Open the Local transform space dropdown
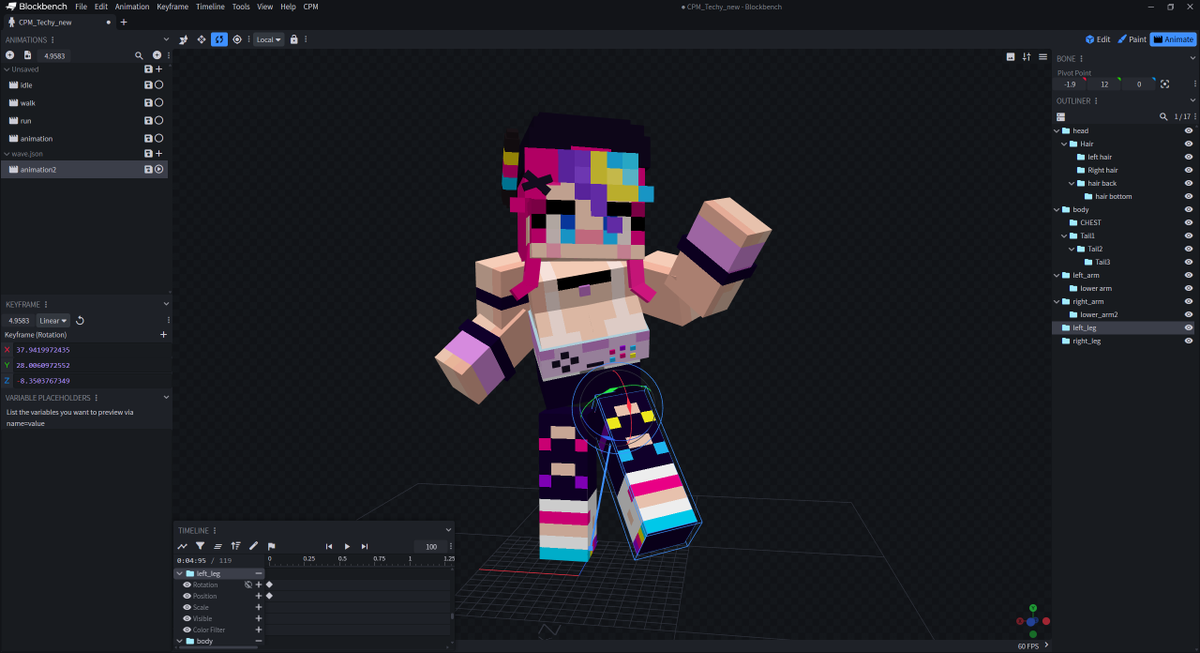1200x653 pixels. pos(268,40)
